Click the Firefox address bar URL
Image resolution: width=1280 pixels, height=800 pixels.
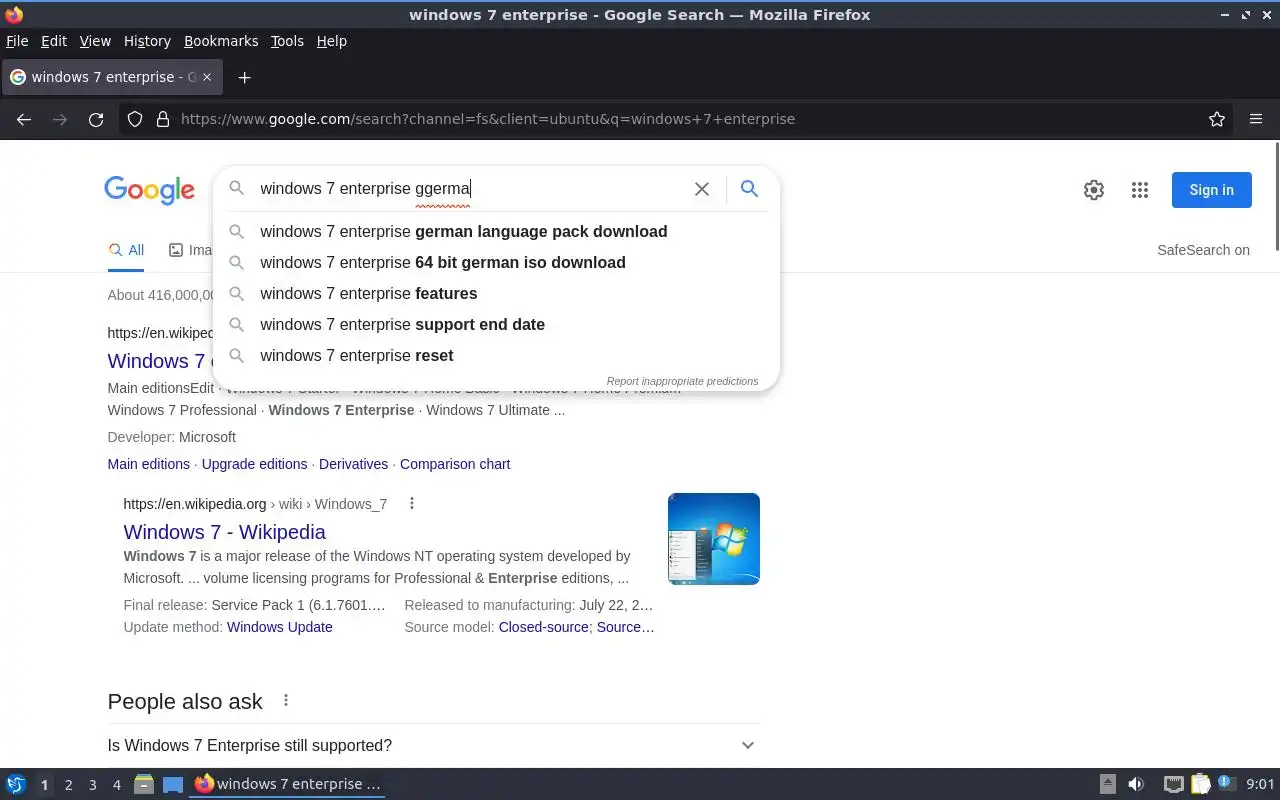pos(488,119)
